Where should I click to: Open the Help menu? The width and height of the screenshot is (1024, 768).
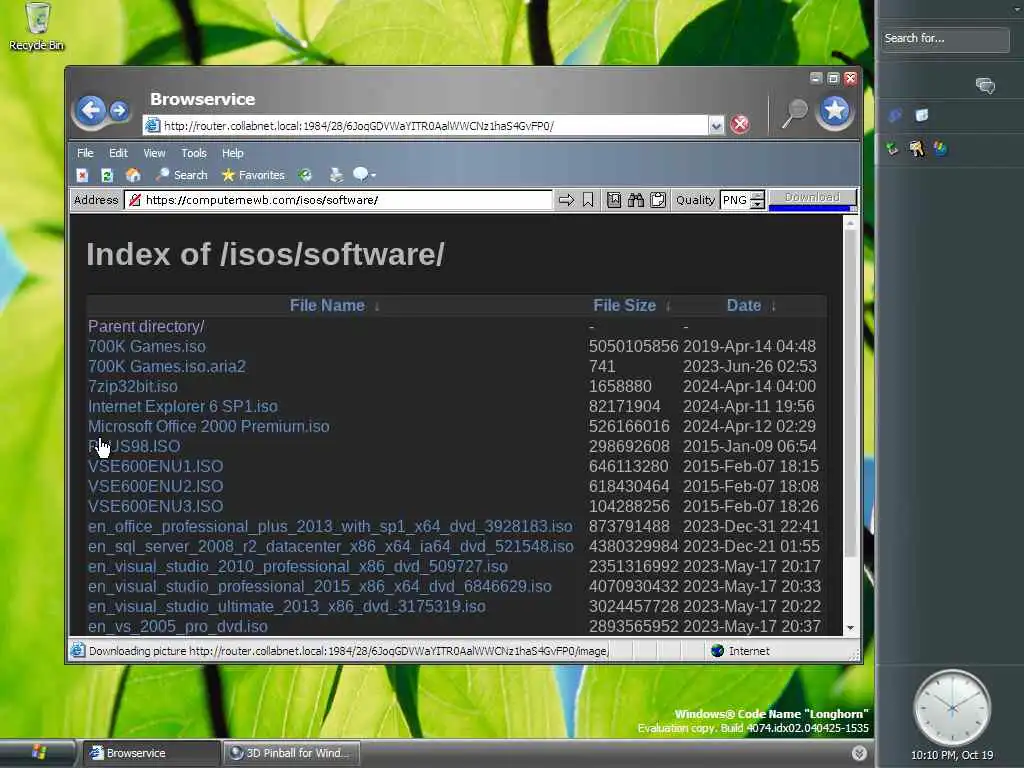(232, 153)
